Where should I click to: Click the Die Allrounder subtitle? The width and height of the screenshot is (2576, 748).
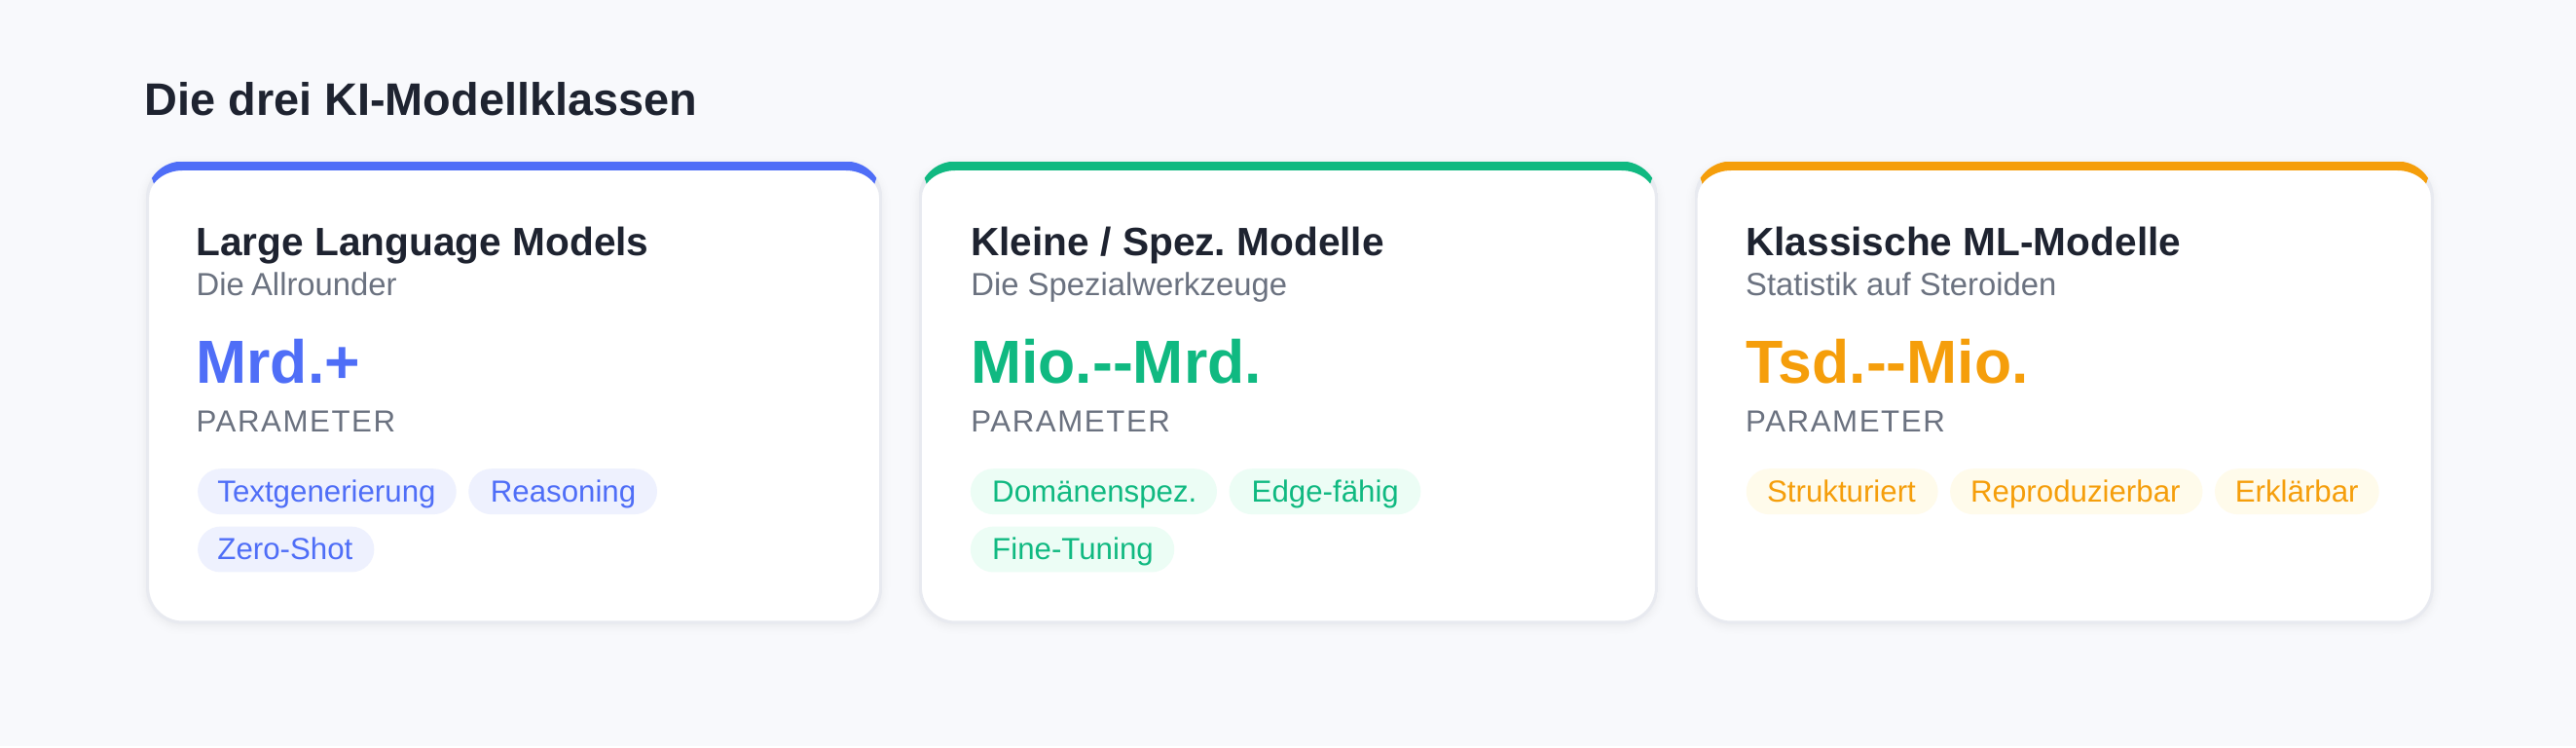(x=296, y=285)
